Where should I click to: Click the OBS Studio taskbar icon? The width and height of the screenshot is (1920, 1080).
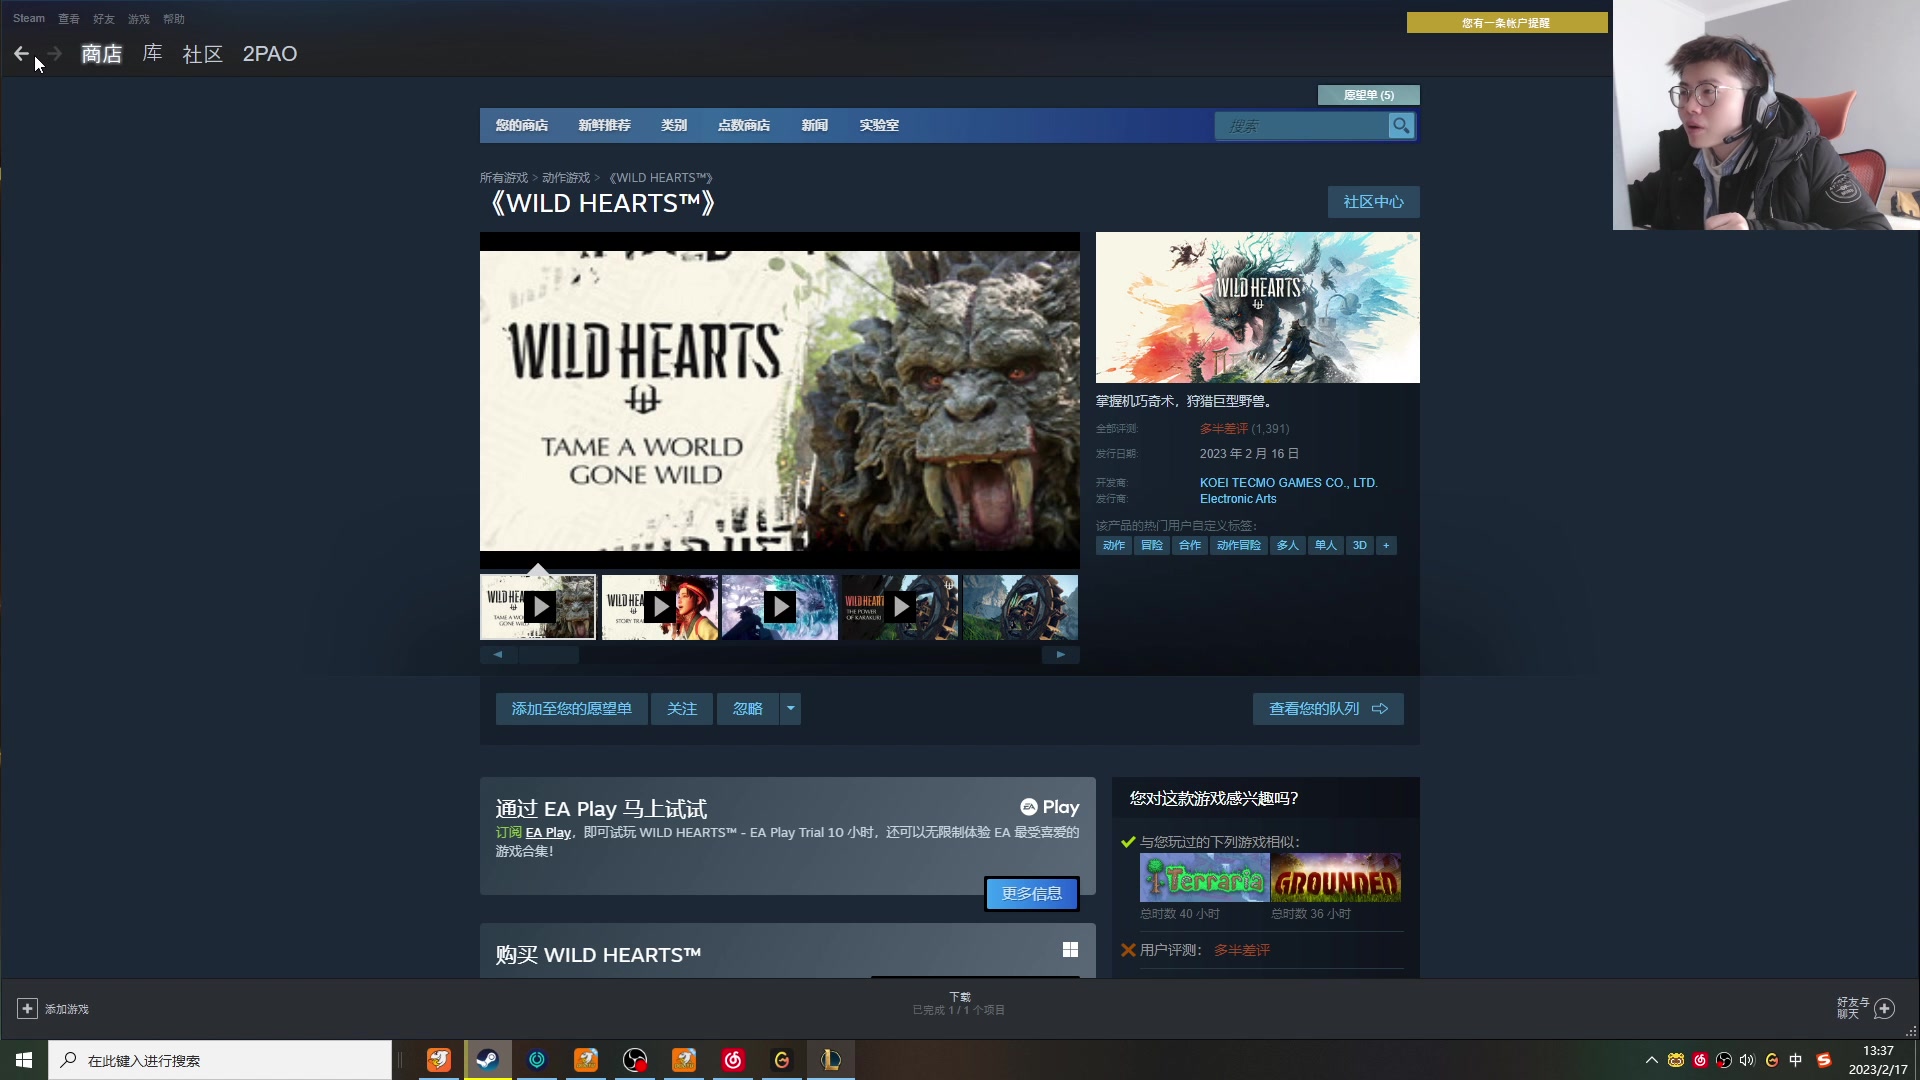pos(635,1060)
